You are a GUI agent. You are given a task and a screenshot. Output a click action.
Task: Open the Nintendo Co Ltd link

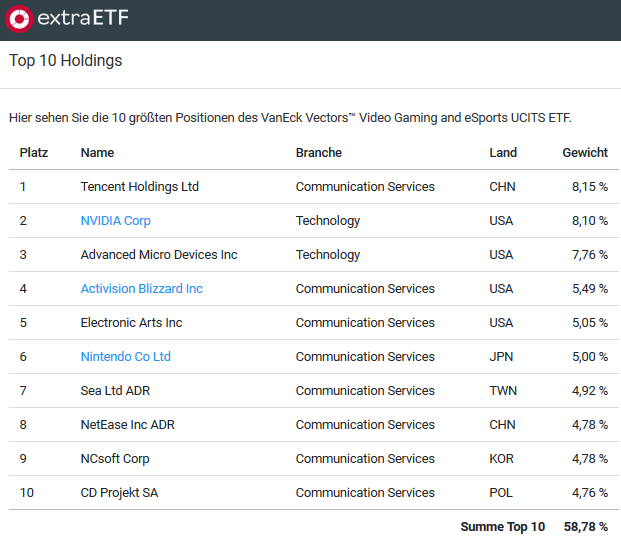click(x=126, y=356)
